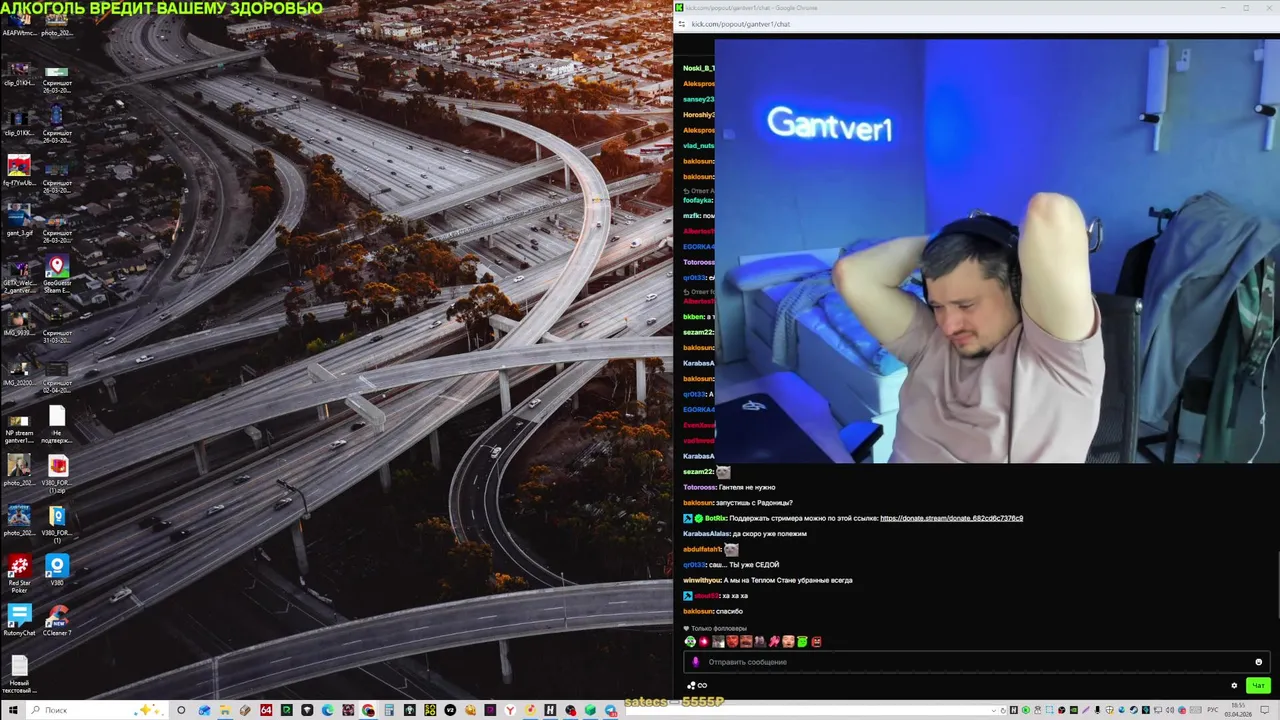This screenshot has width=1280, height=720.
Task: Select the GeoGuessr Steam Edition desktop icon
Action: pos(57,275)
